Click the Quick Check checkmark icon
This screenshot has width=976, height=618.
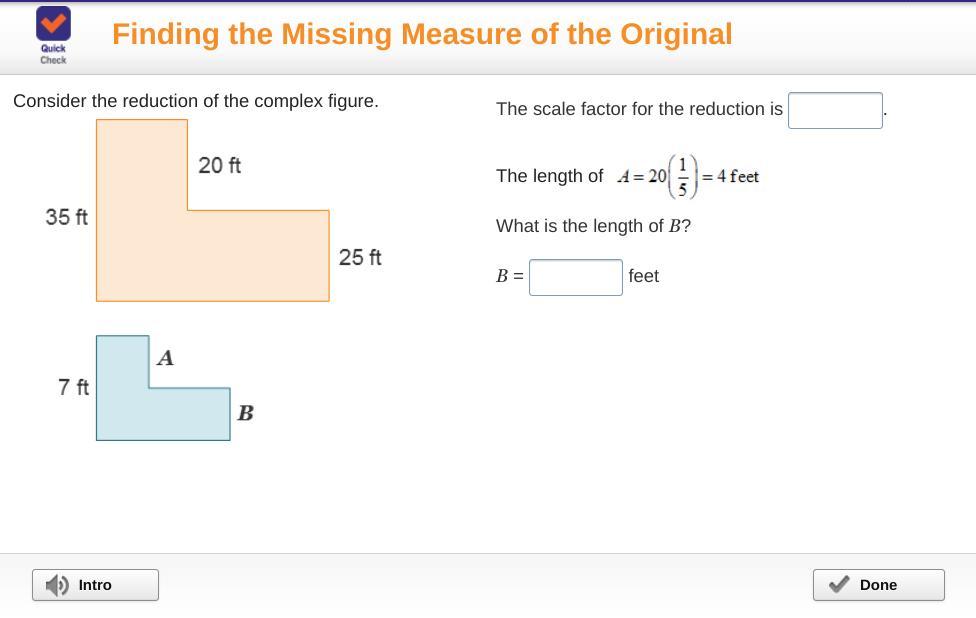point(53,24)
